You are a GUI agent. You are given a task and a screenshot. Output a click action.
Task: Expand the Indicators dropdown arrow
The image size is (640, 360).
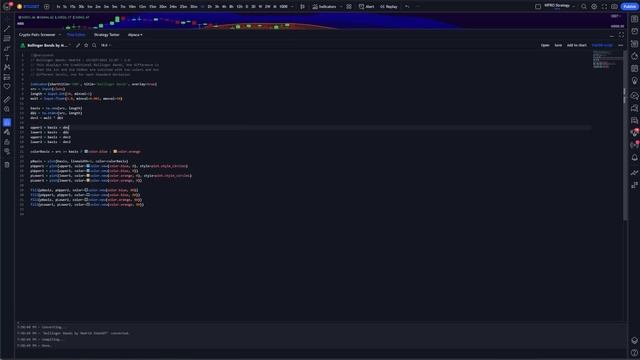click(341, 7)
